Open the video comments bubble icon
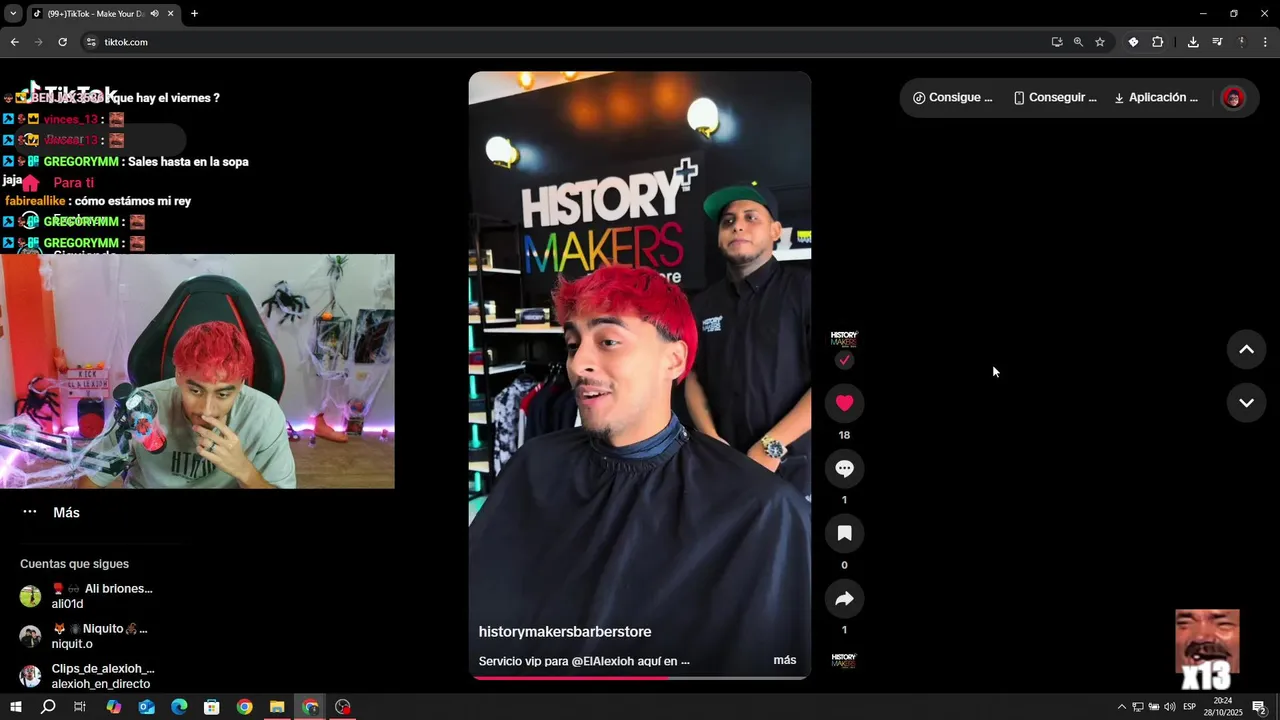1280x720 pixels. (844, 468)
